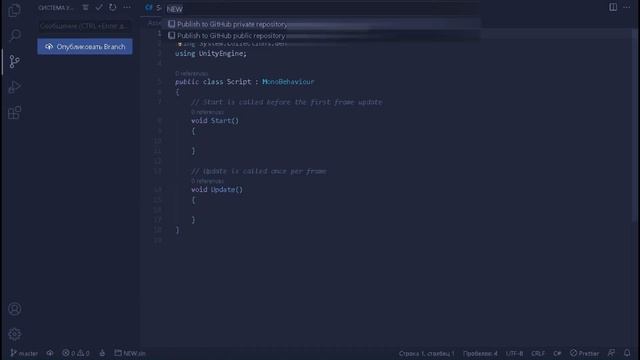Click the commit message input field
Image resolution: width=640 pixels, height=360 pixels.
click(x=85, y=26)
